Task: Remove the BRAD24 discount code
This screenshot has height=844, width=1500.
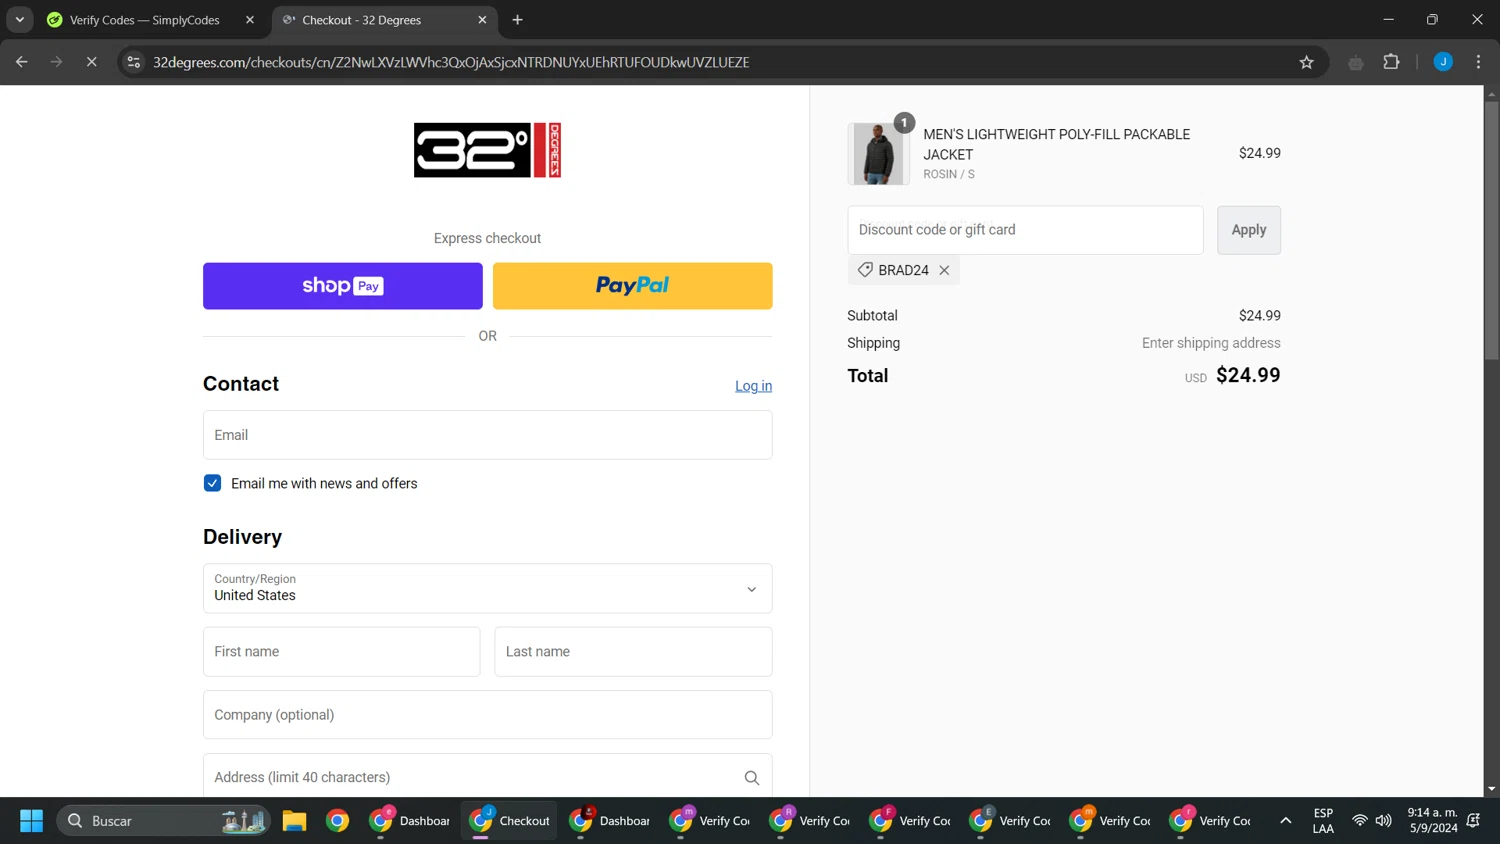Action: tap(944, 270)
